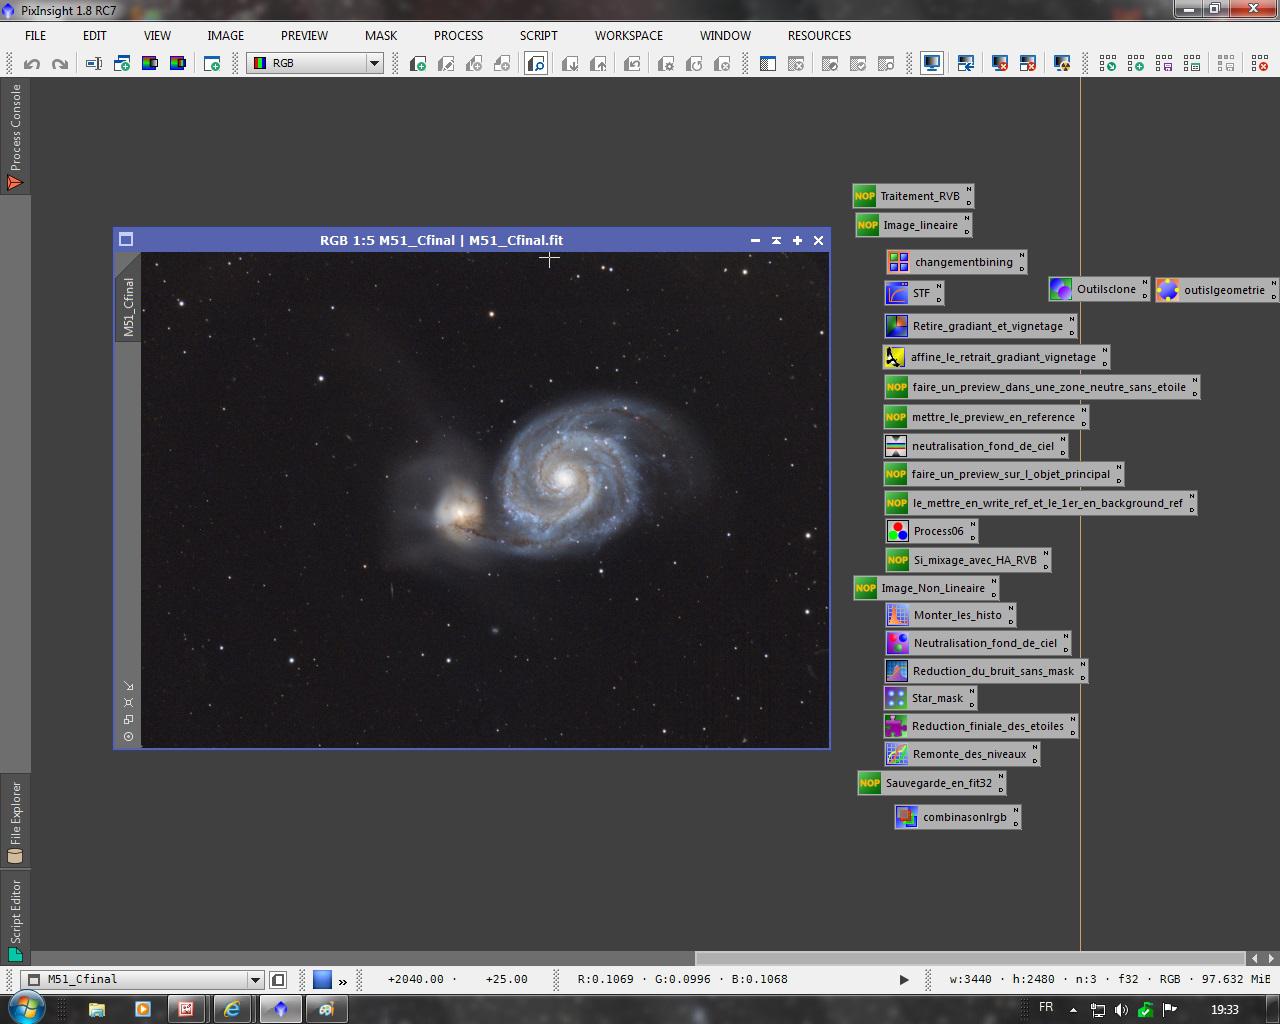
Task: Click the Undo arrow in the toolbar
Action: (x=32, y=64)
